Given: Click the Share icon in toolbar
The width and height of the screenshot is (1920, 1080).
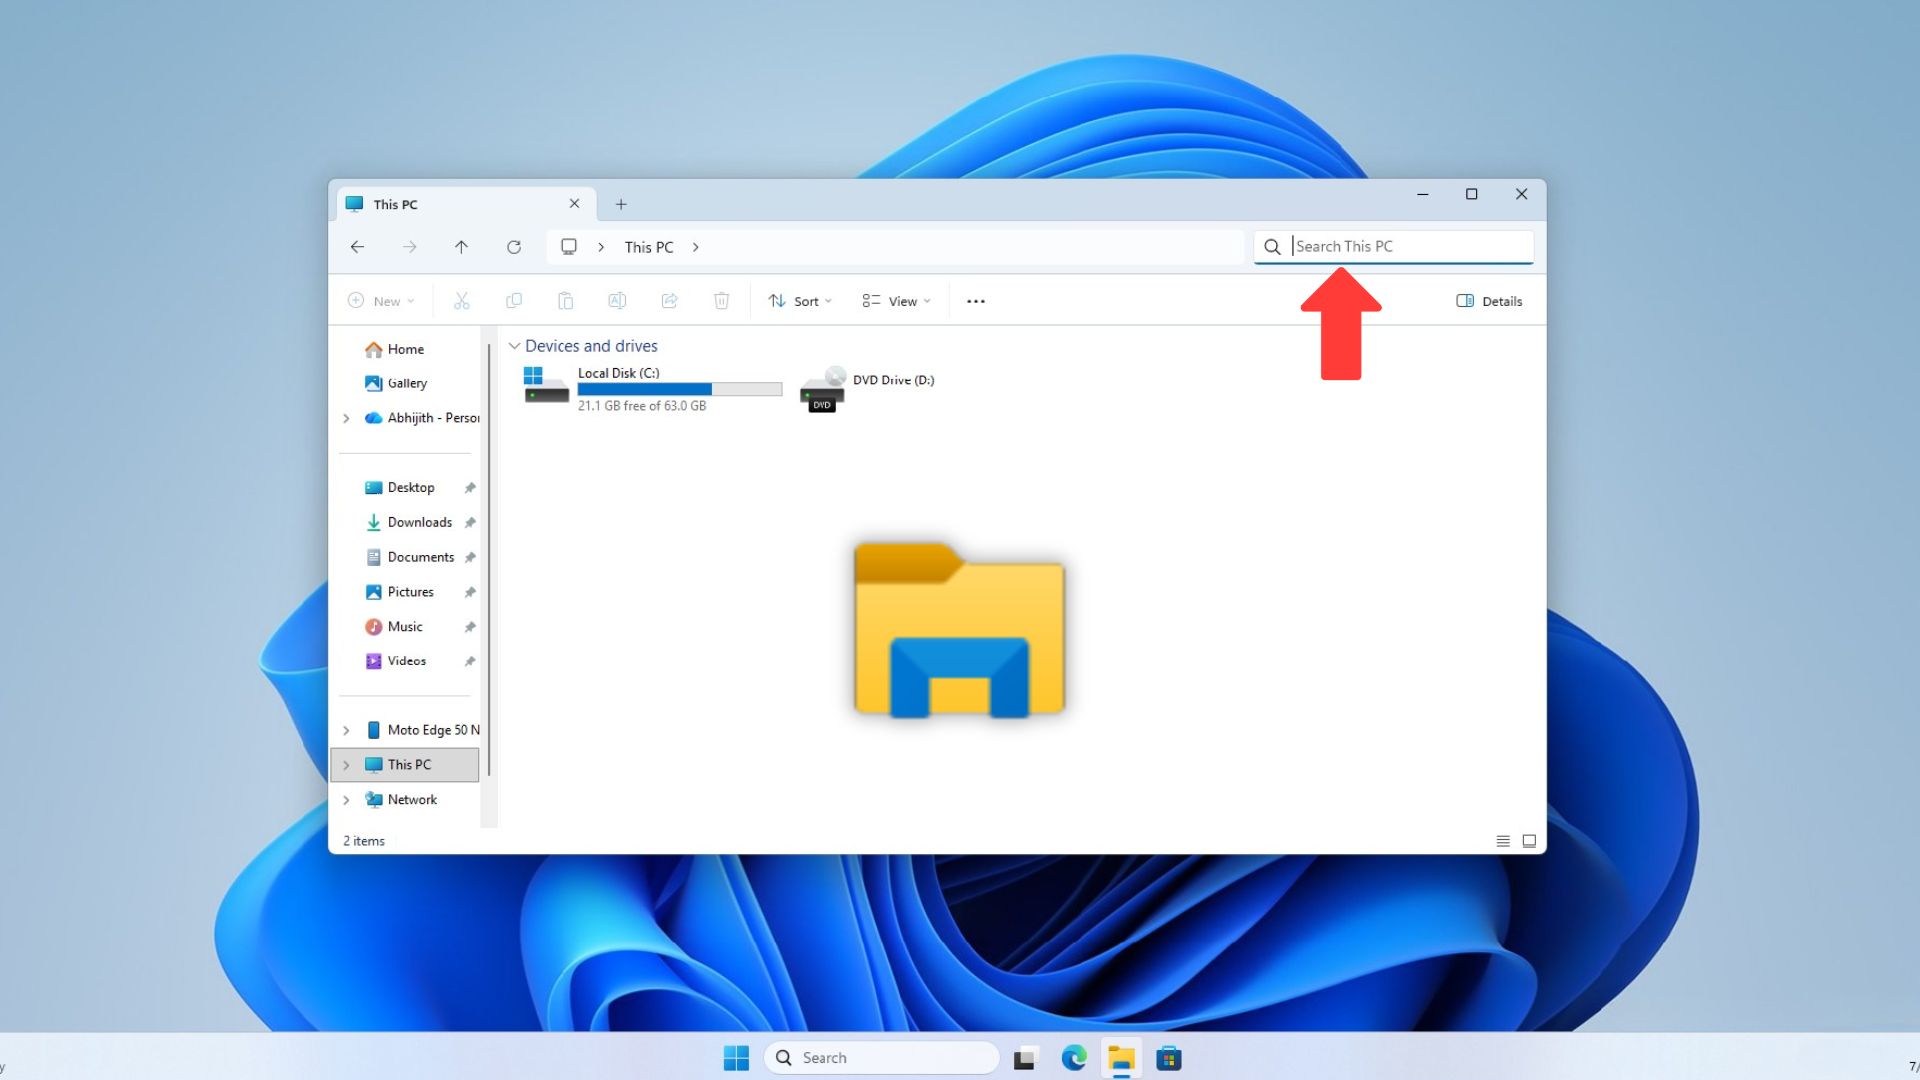Looking at the screenshot, I should click(669, 301).
